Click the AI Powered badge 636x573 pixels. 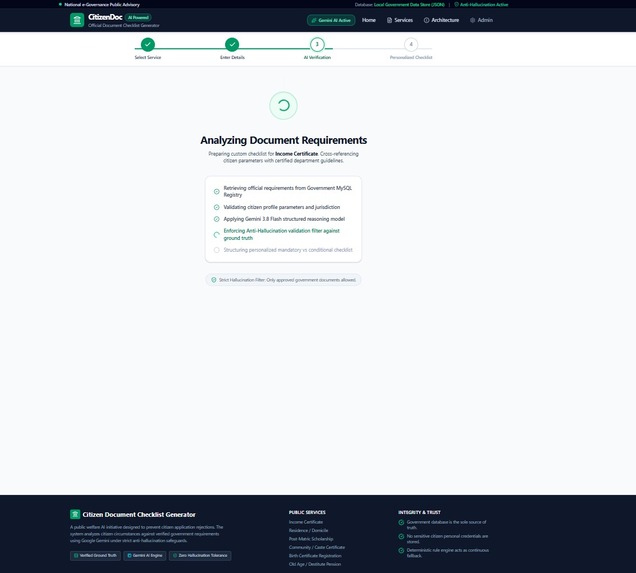pos(138,17)
